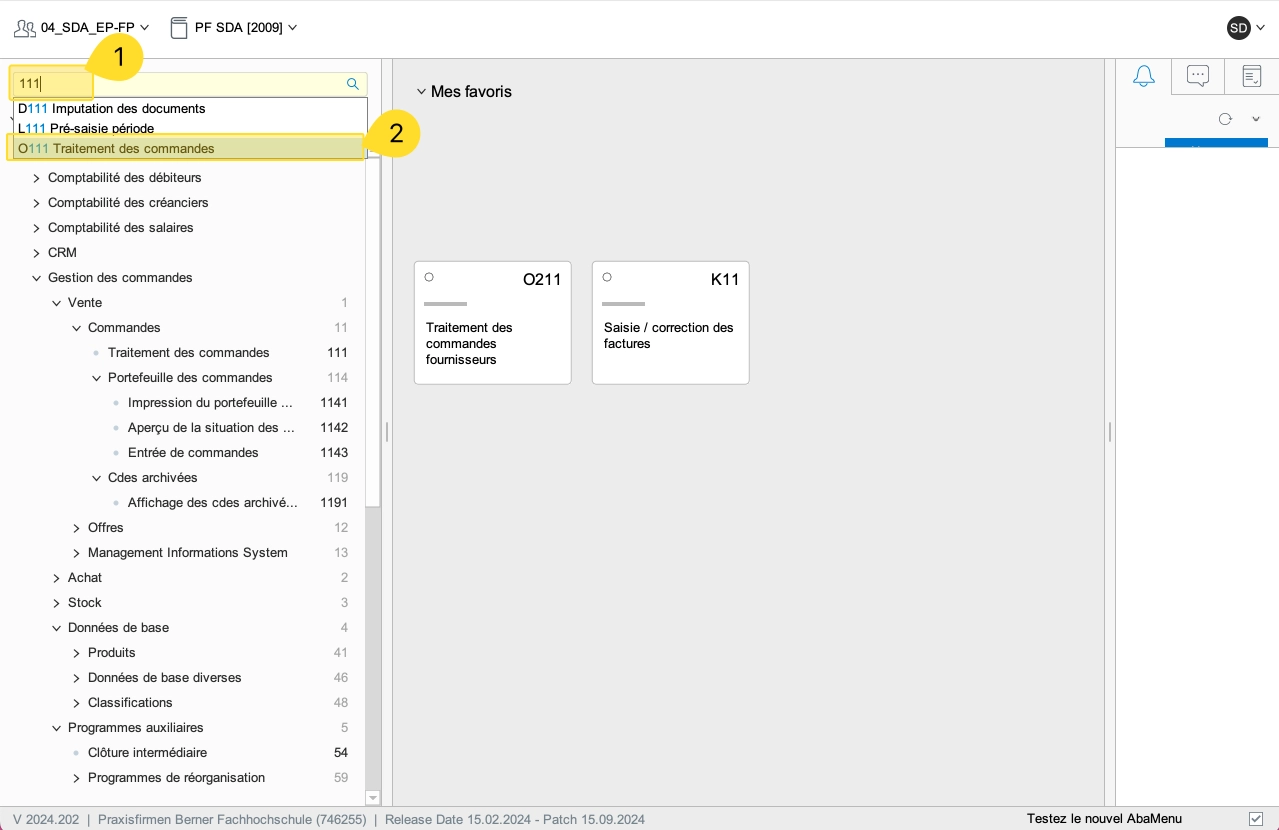1279x830 pixels.
Task: Select the radio circle on O211 tile
Action: (x=429, y=277)
